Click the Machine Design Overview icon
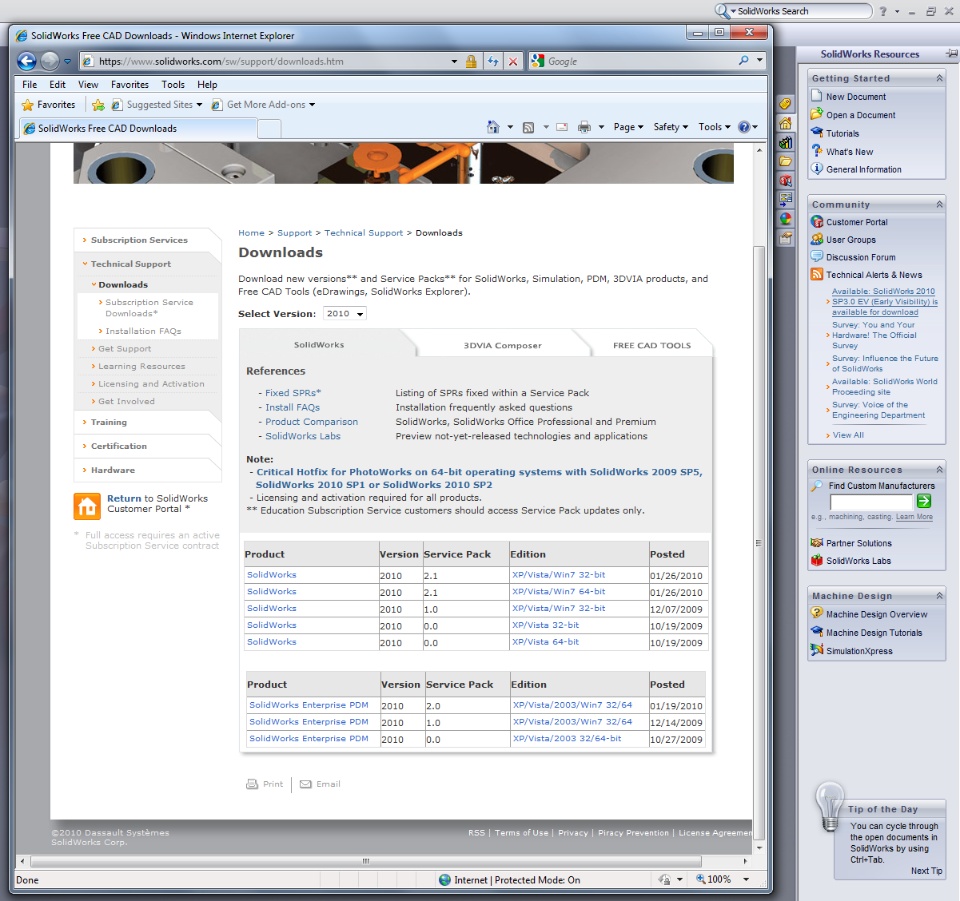The width and height of the screenshot is (960, 901). point(816,613)
